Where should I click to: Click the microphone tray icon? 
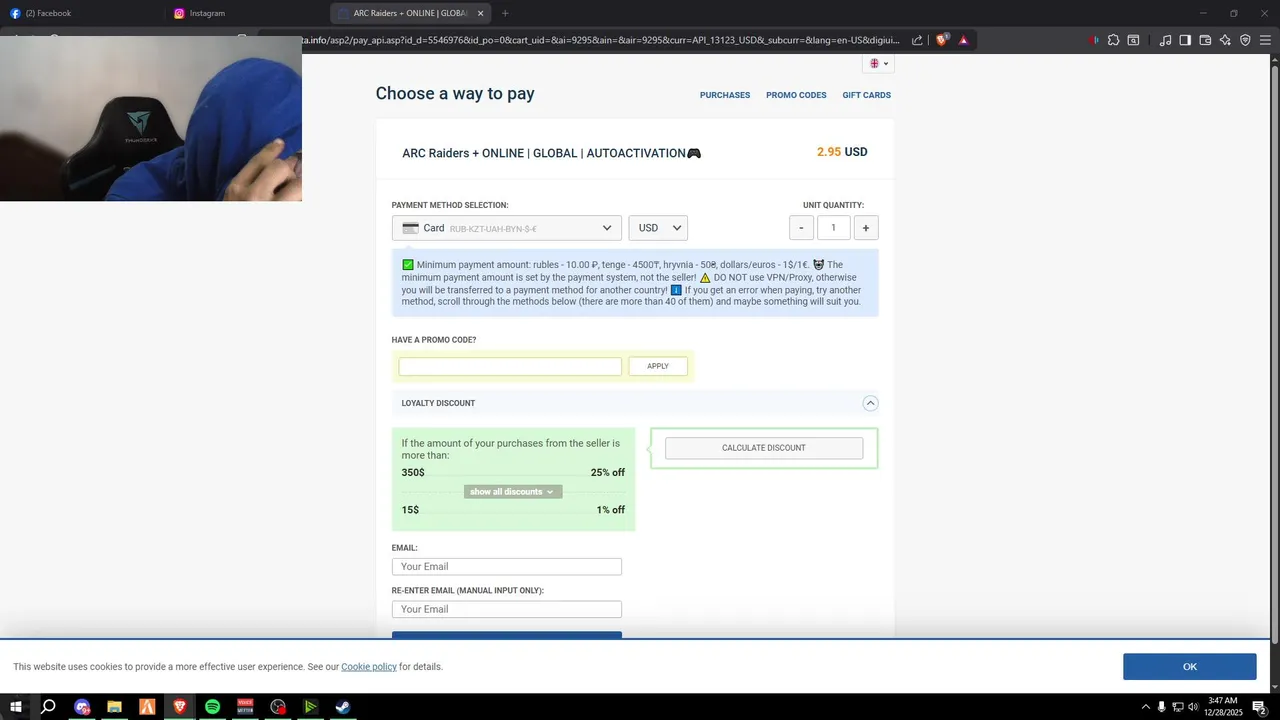(x=1161, y=707)
